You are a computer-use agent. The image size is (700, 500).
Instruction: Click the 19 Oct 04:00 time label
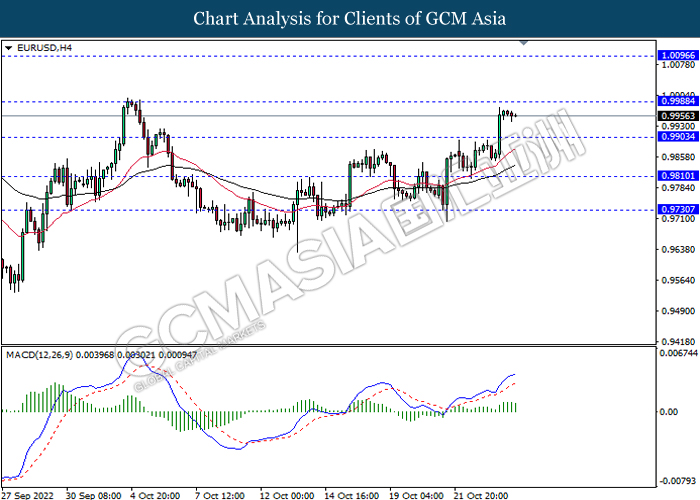(x=417, y=495)
